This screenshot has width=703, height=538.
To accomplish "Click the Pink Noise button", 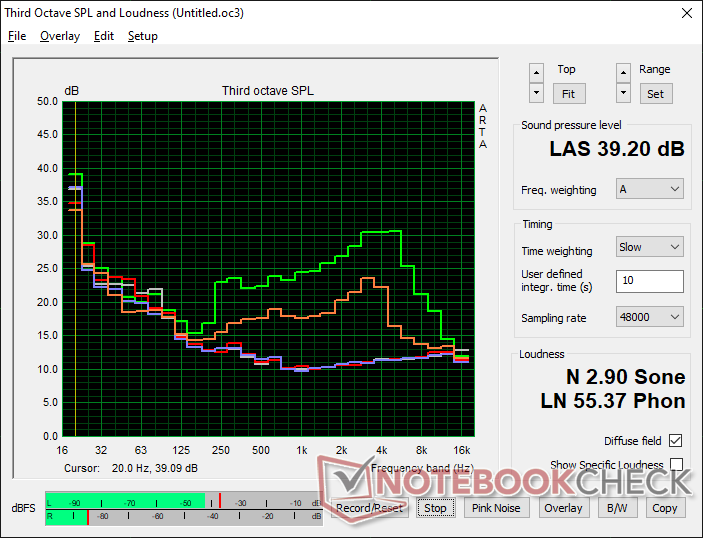I will tap(496, 508).
